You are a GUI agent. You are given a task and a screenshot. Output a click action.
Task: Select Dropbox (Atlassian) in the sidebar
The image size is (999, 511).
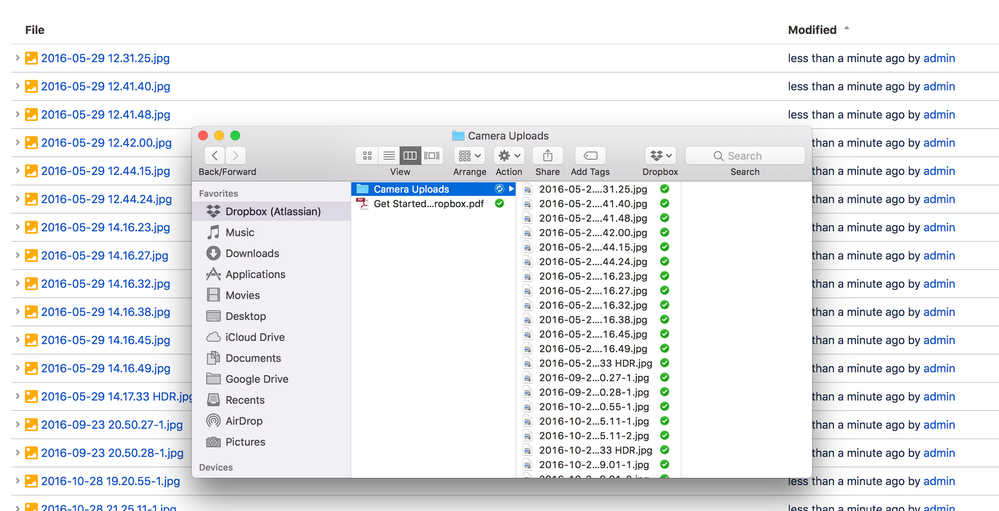tap(271, 212)
